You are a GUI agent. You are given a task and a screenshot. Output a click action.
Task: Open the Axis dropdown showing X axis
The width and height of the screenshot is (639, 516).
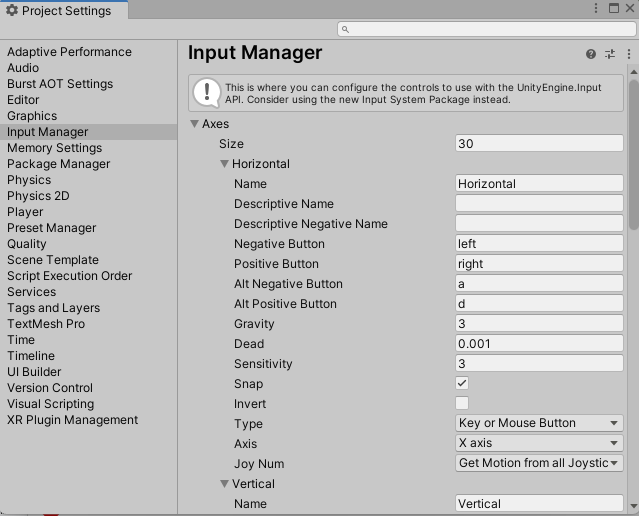(x=539, y=443)
